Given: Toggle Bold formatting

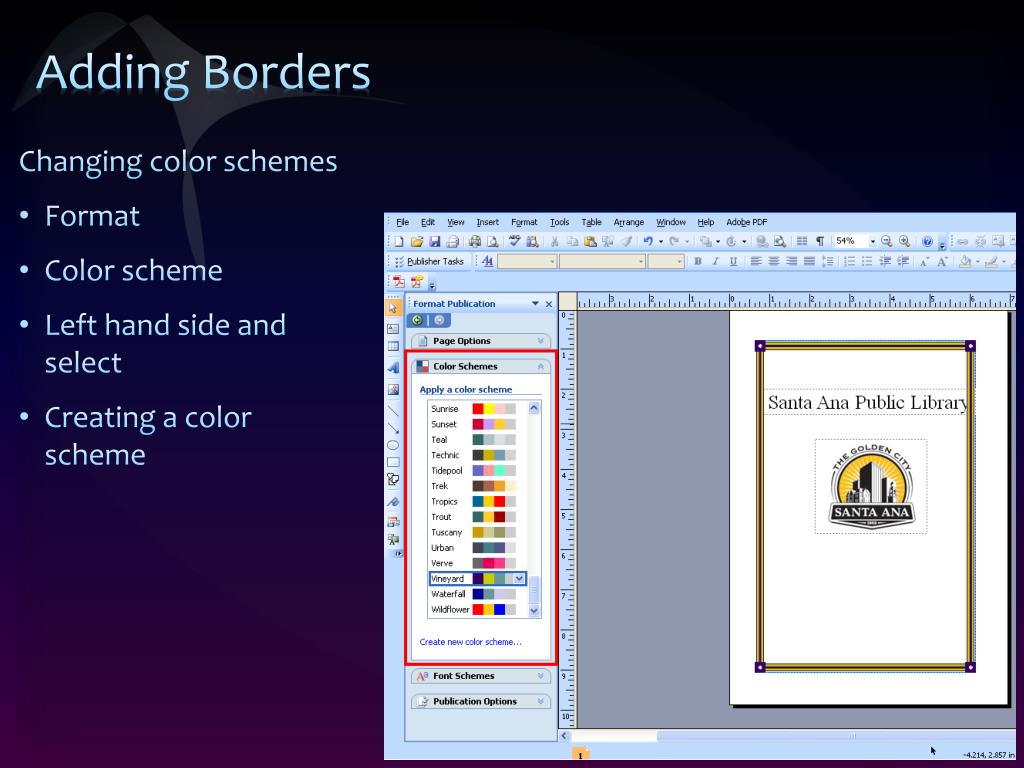Looking at the screenshot, I should [x=697, y=261].
